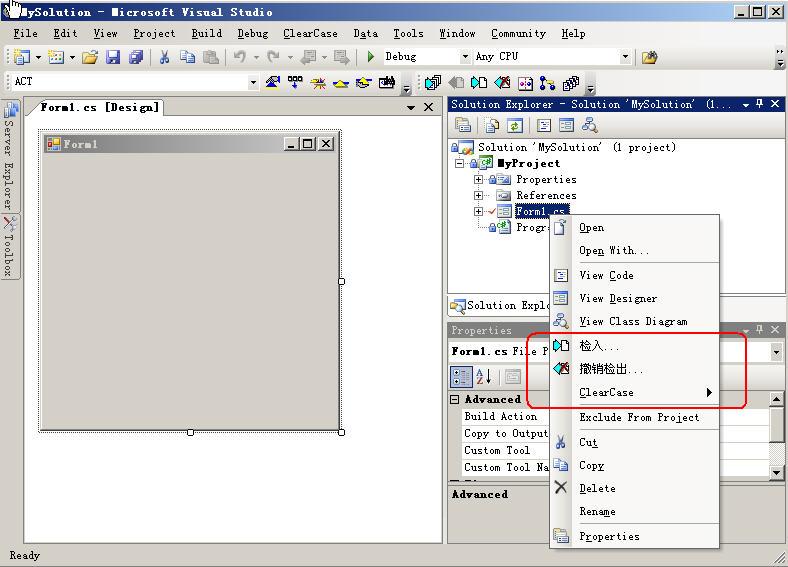Open the Tools menu

point(408,34)
